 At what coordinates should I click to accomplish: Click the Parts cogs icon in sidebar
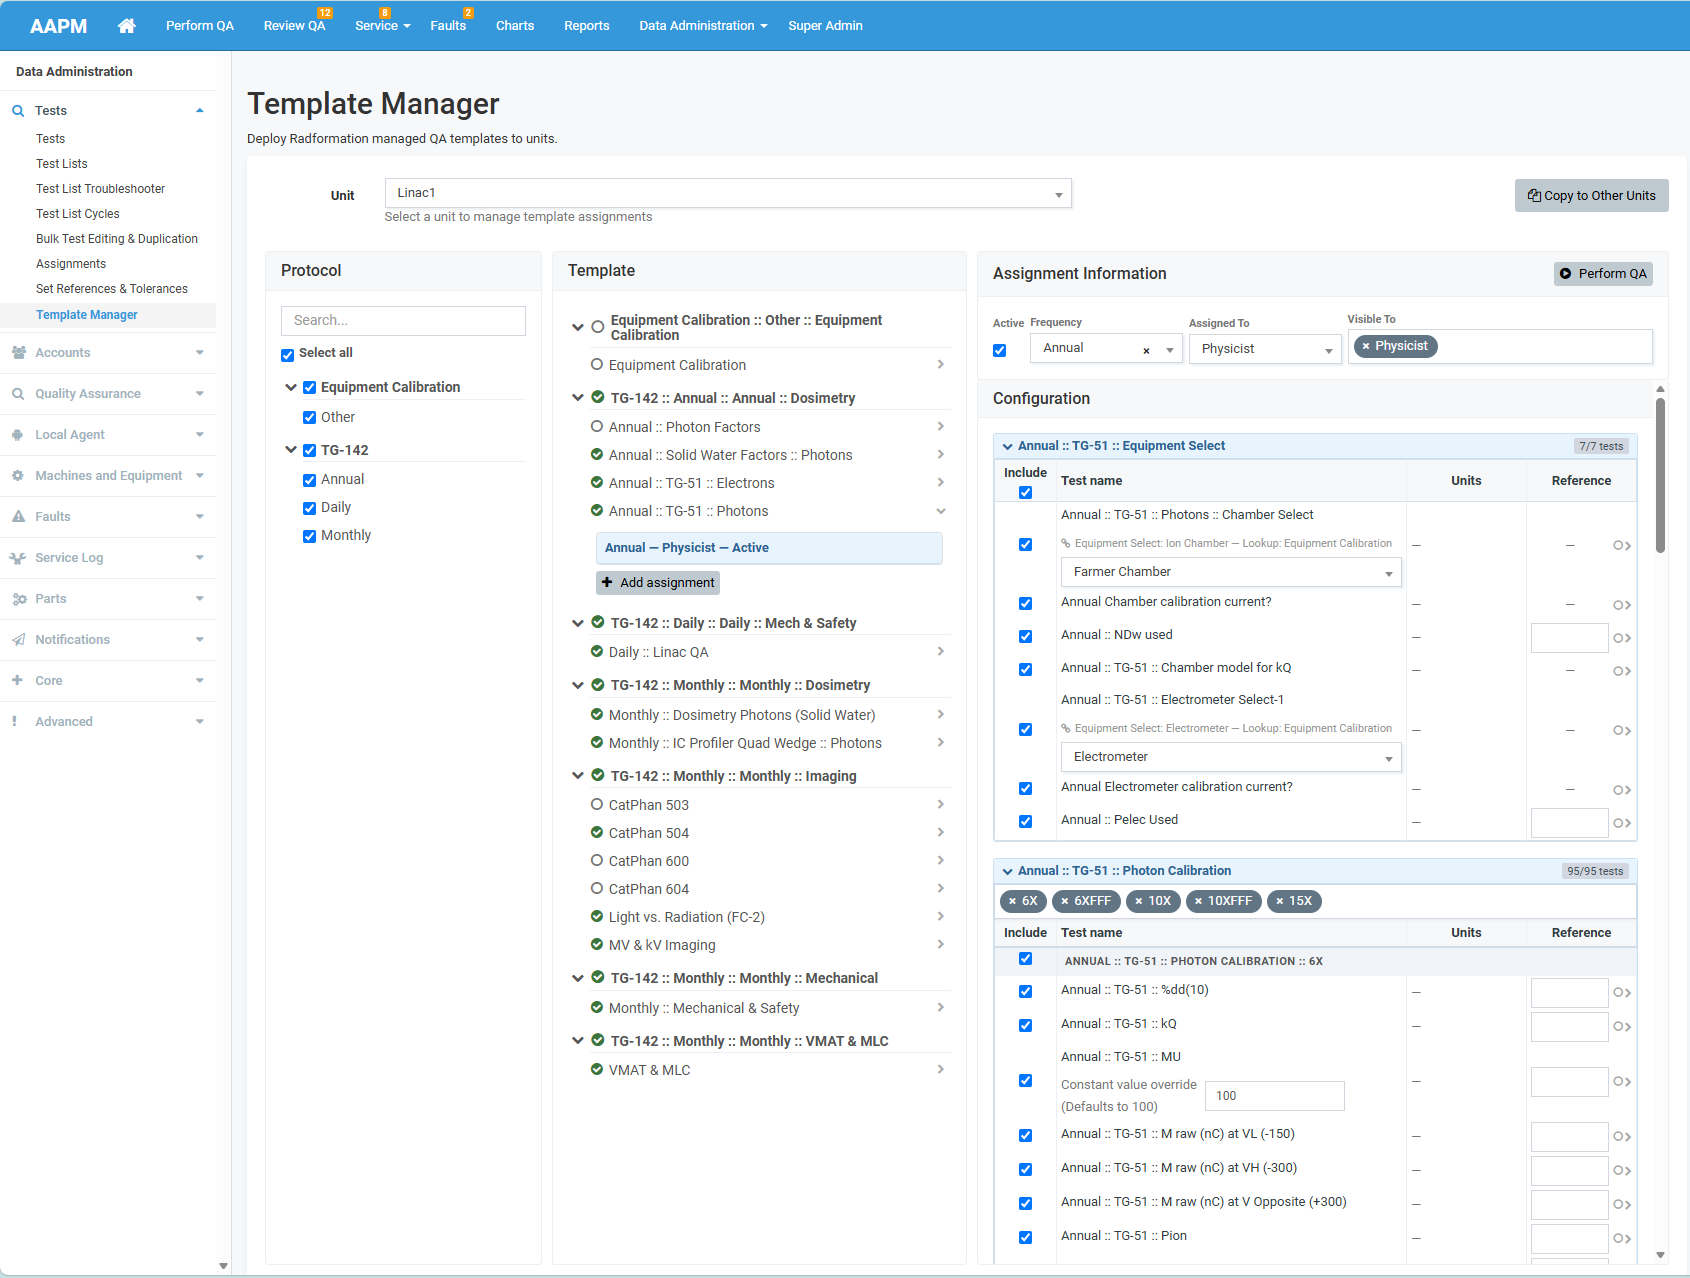(19, 598)
